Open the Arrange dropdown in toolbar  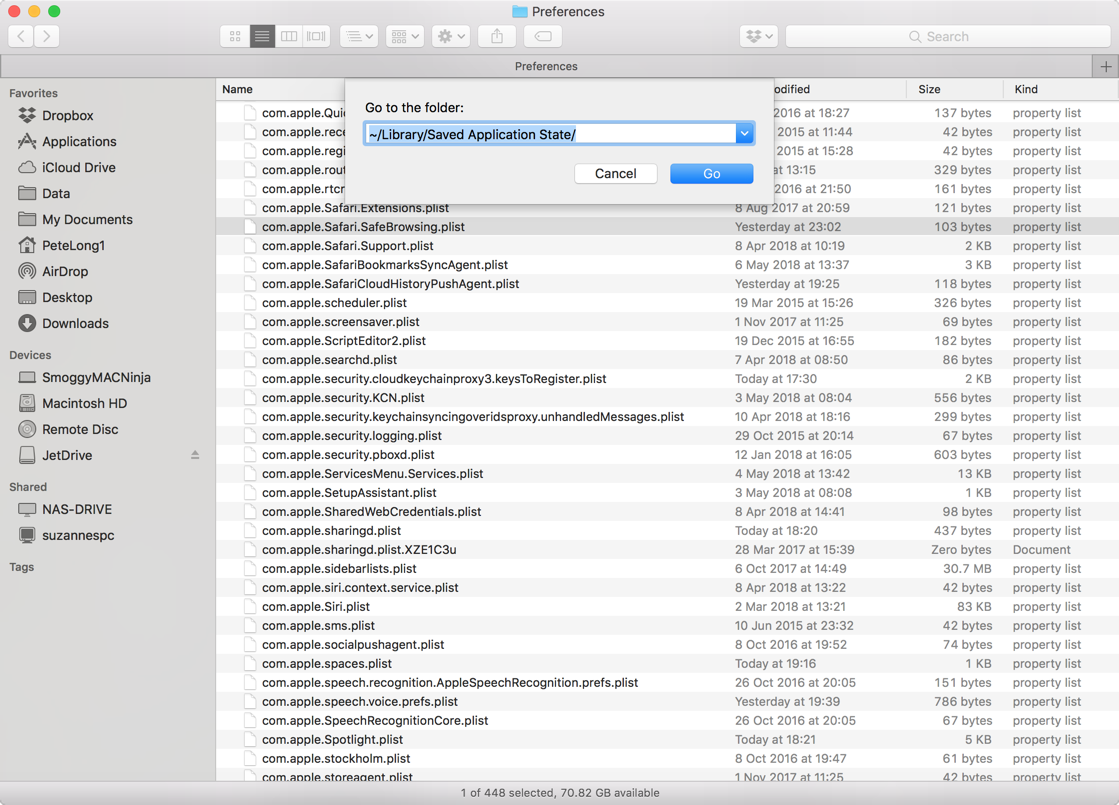click(358, 36)
